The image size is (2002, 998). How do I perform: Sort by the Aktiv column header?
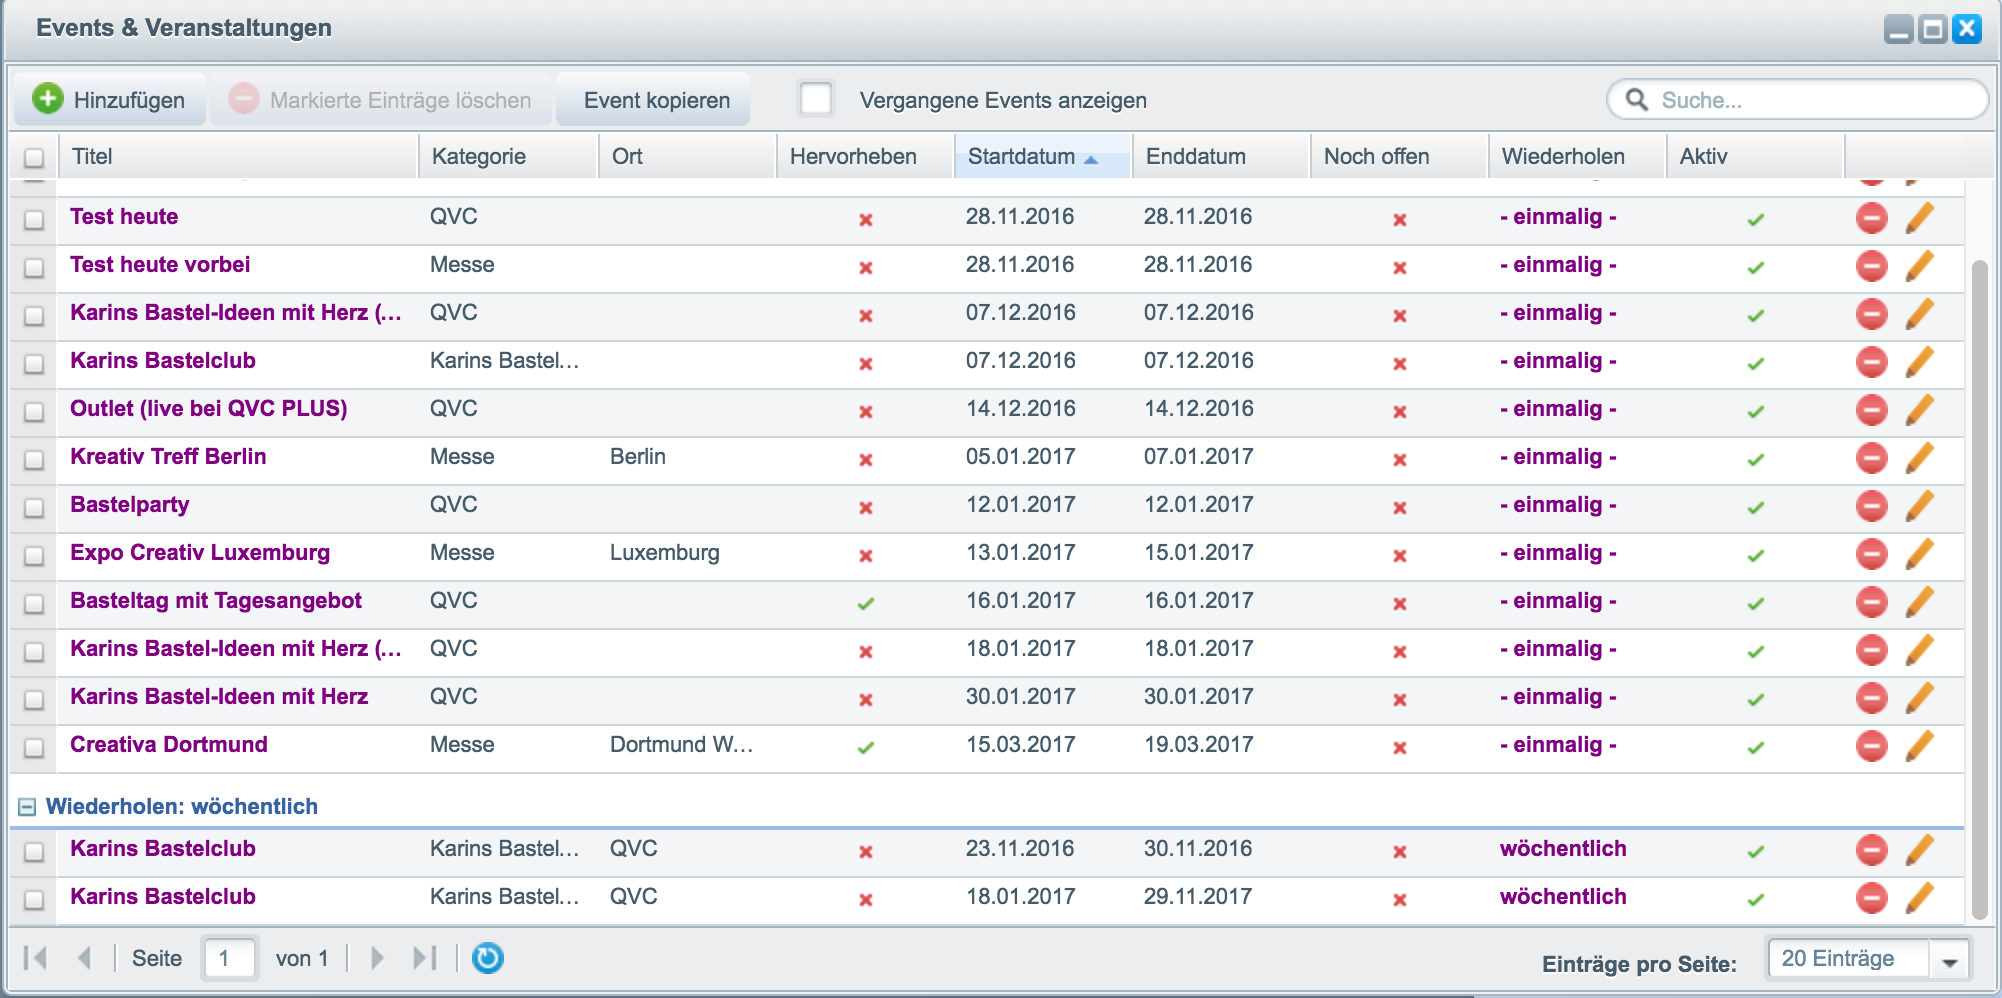(x=1755, y=156)
